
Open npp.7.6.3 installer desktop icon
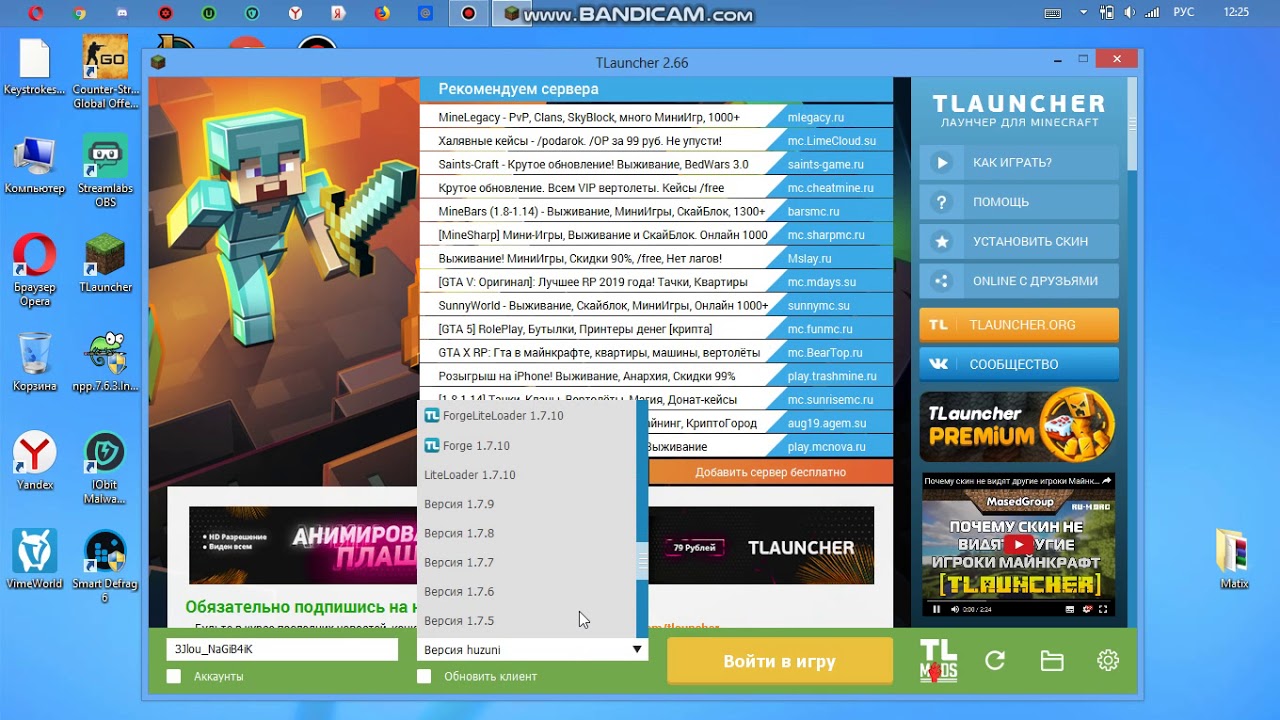tap(105, 362)
